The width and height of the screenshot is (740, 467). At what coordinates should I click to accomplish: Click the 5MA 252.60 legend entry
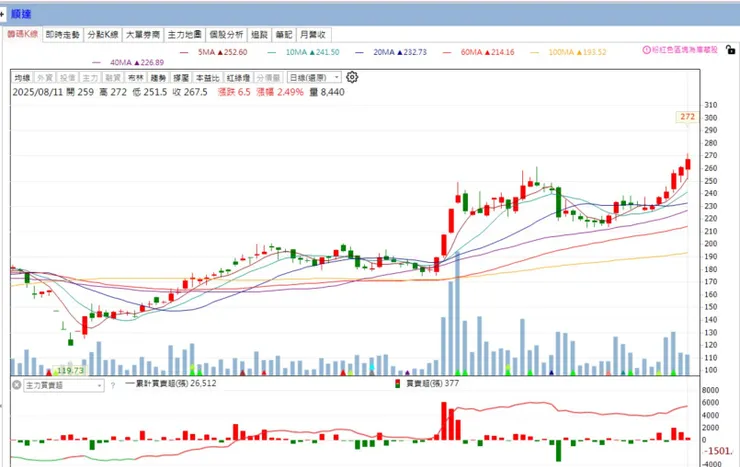(214, 52)
